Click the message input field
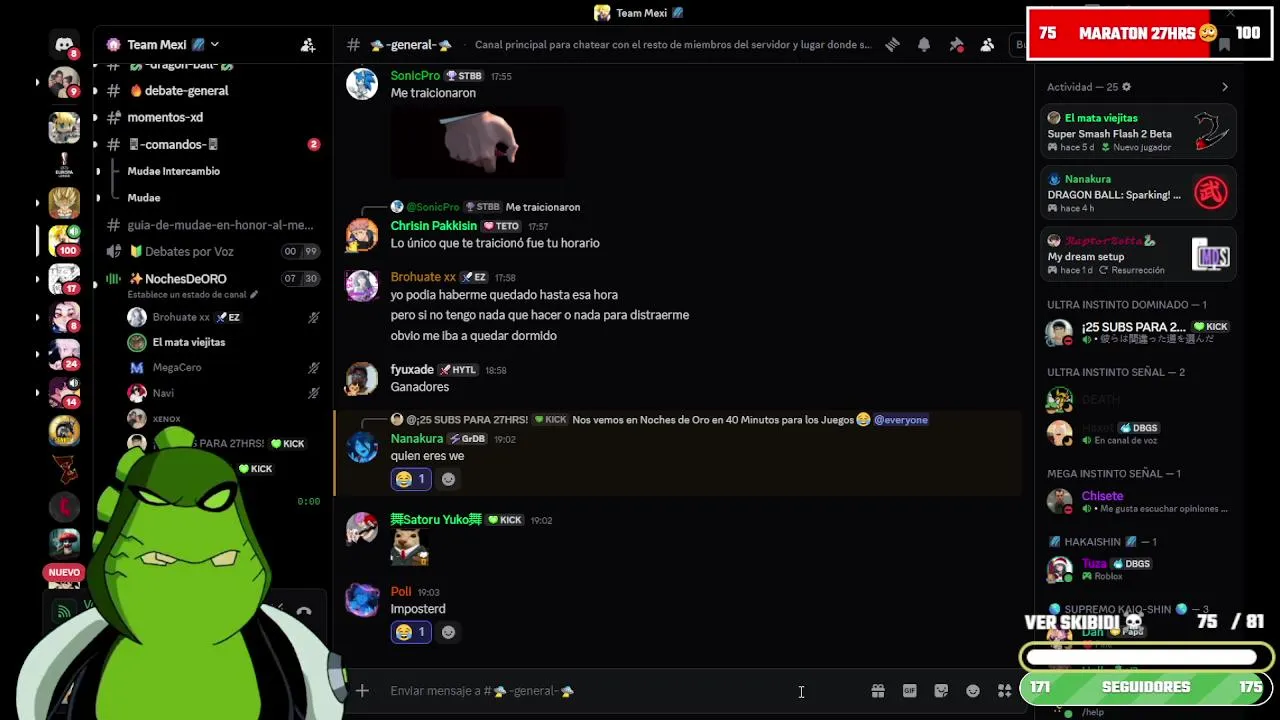 coord(620,691)
